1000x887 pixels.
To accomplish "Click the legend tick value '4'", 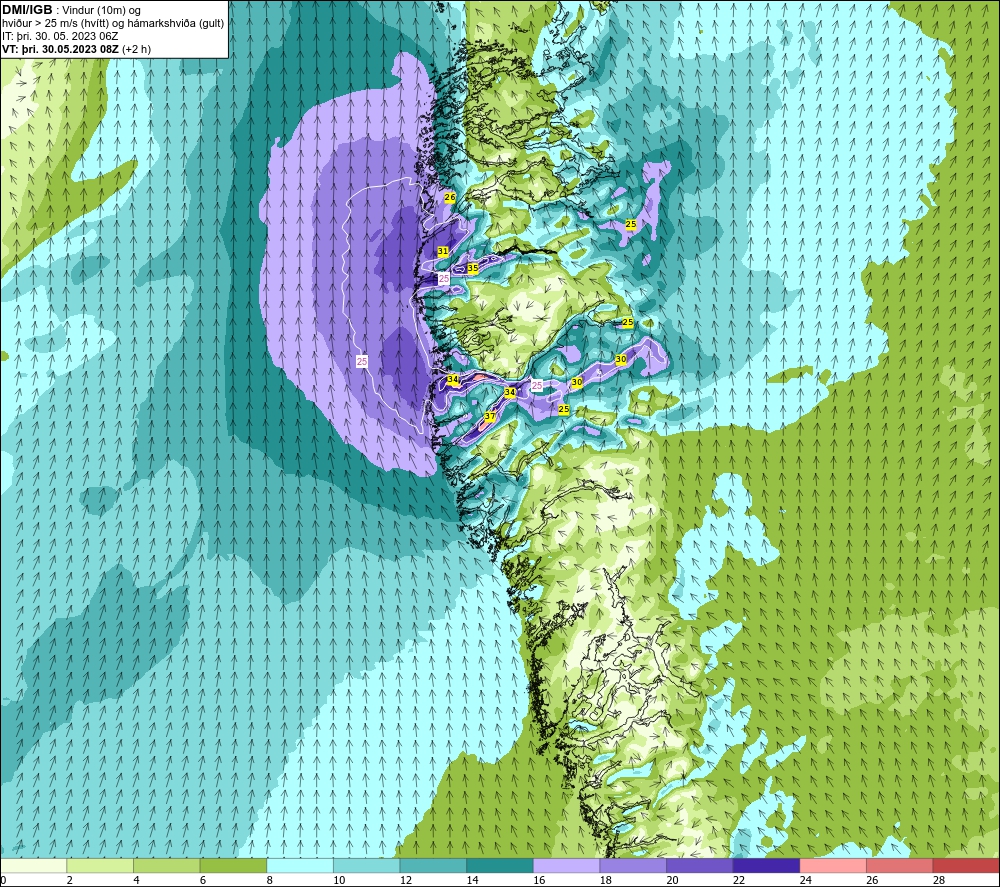I will click(136, 880).
